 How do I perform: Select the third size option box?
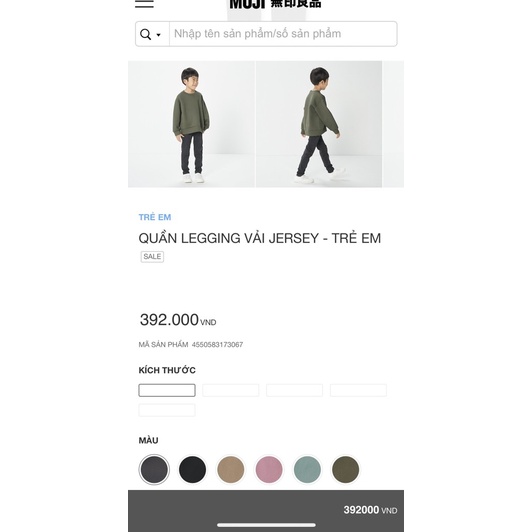pyautogui.click(x=294, y=390)
